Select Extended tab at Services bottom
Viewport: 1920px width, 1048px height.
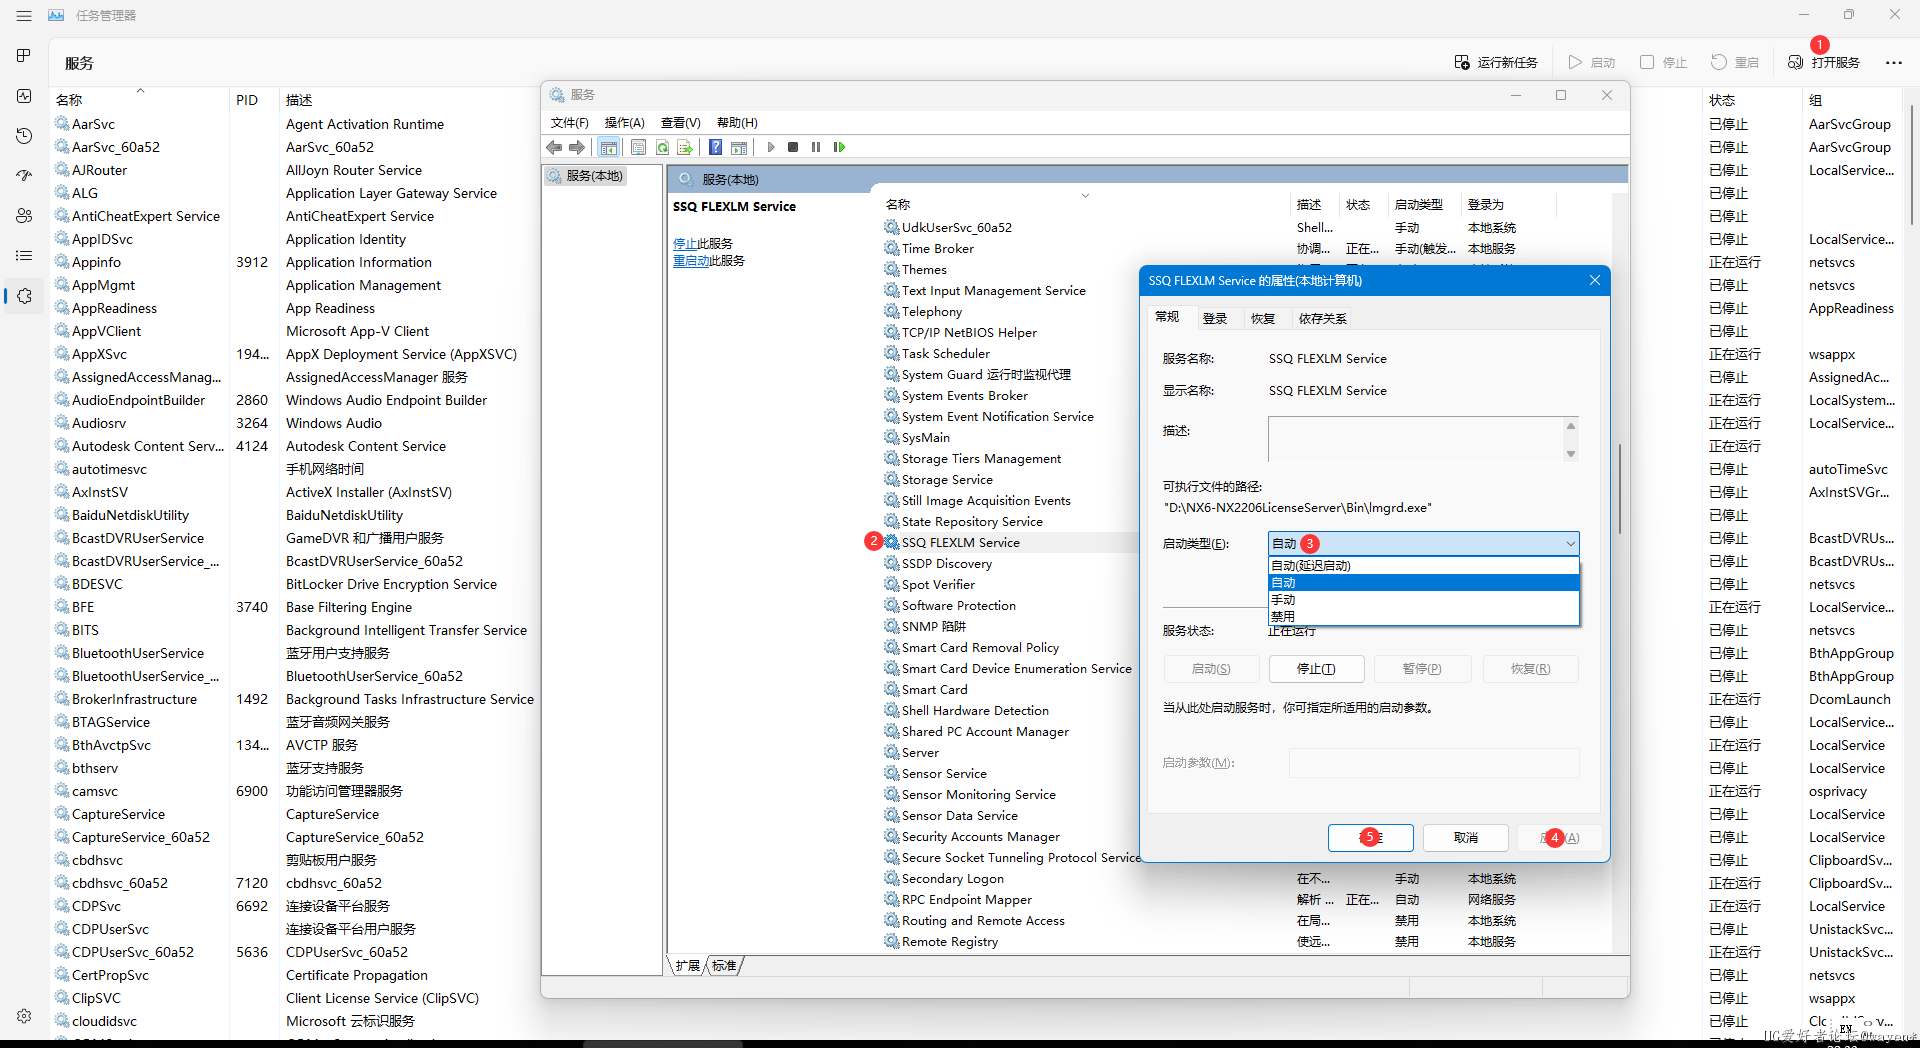[688, 965]
